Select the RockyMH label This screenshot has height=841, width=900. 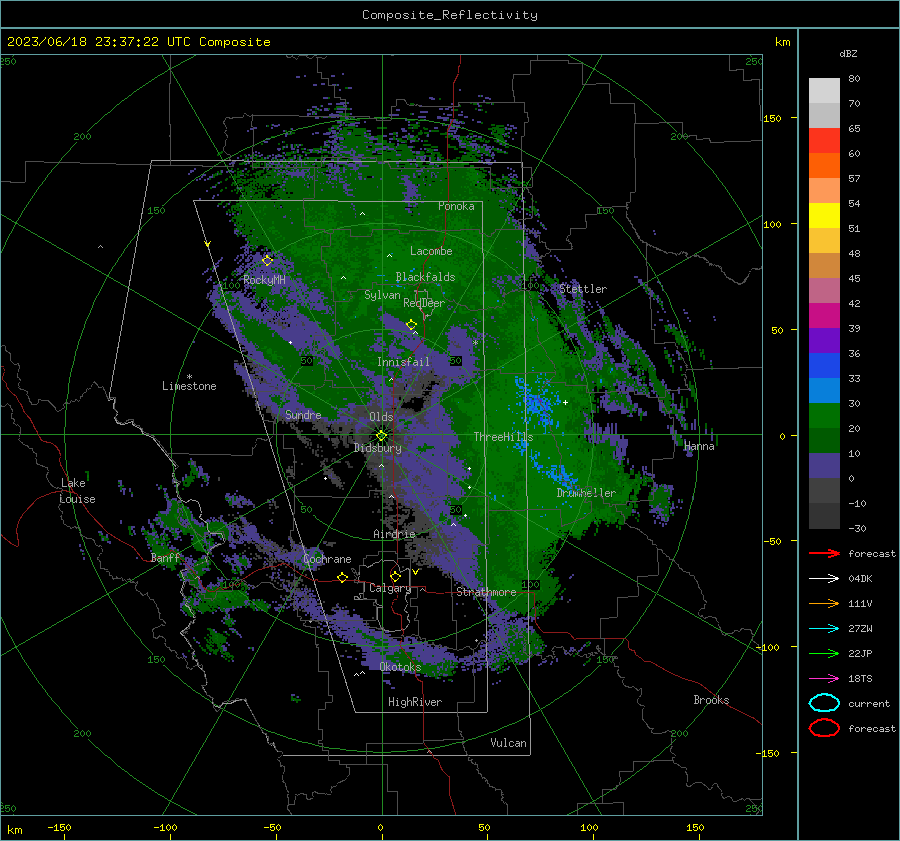pyautogui.click(x=264, y=280)
